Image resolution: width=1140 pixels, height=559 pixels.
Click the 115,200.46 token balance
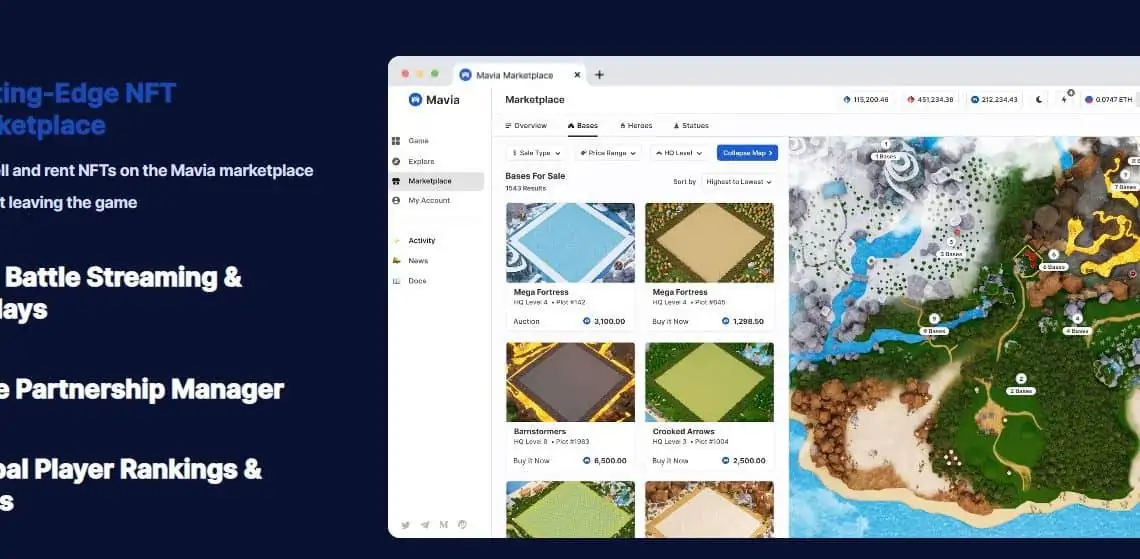click(x=866, y=100)
